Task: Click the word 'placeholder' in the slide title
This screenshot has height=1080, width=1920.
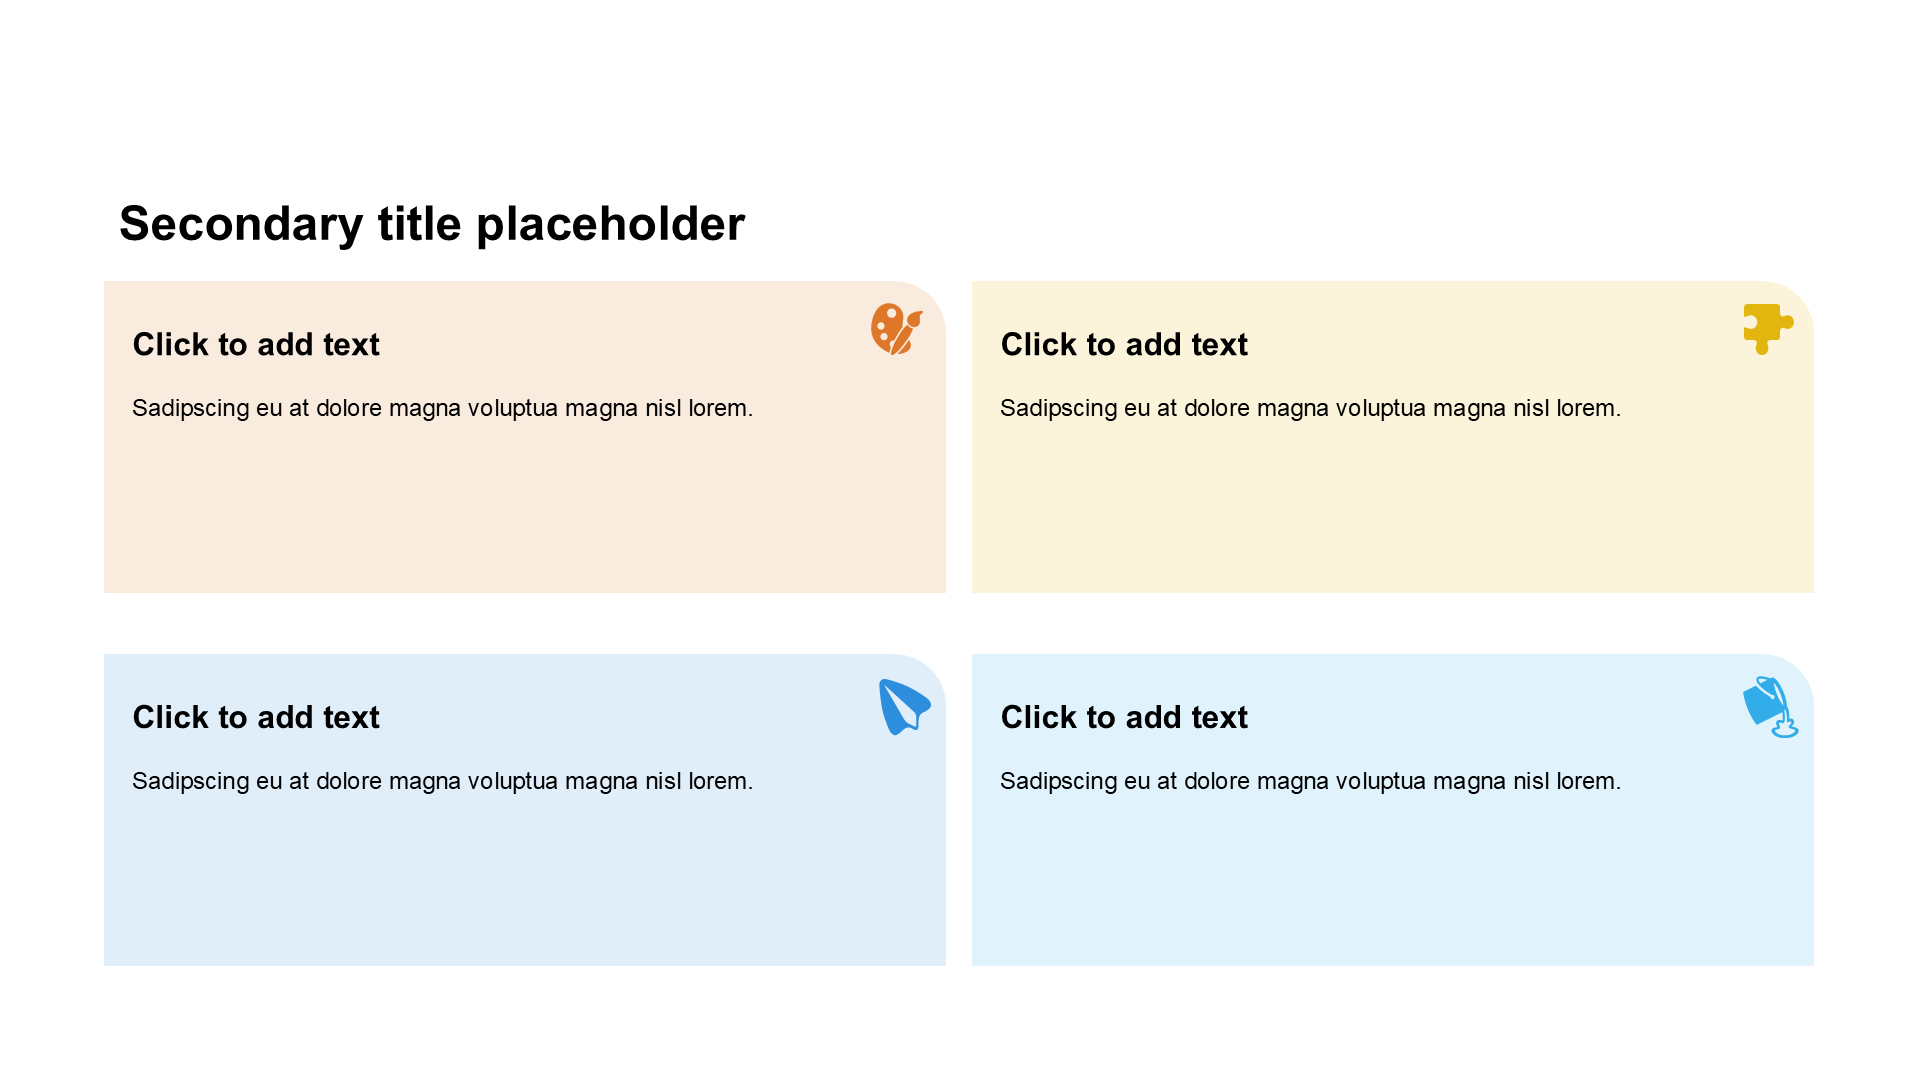Action: [610, 224]
